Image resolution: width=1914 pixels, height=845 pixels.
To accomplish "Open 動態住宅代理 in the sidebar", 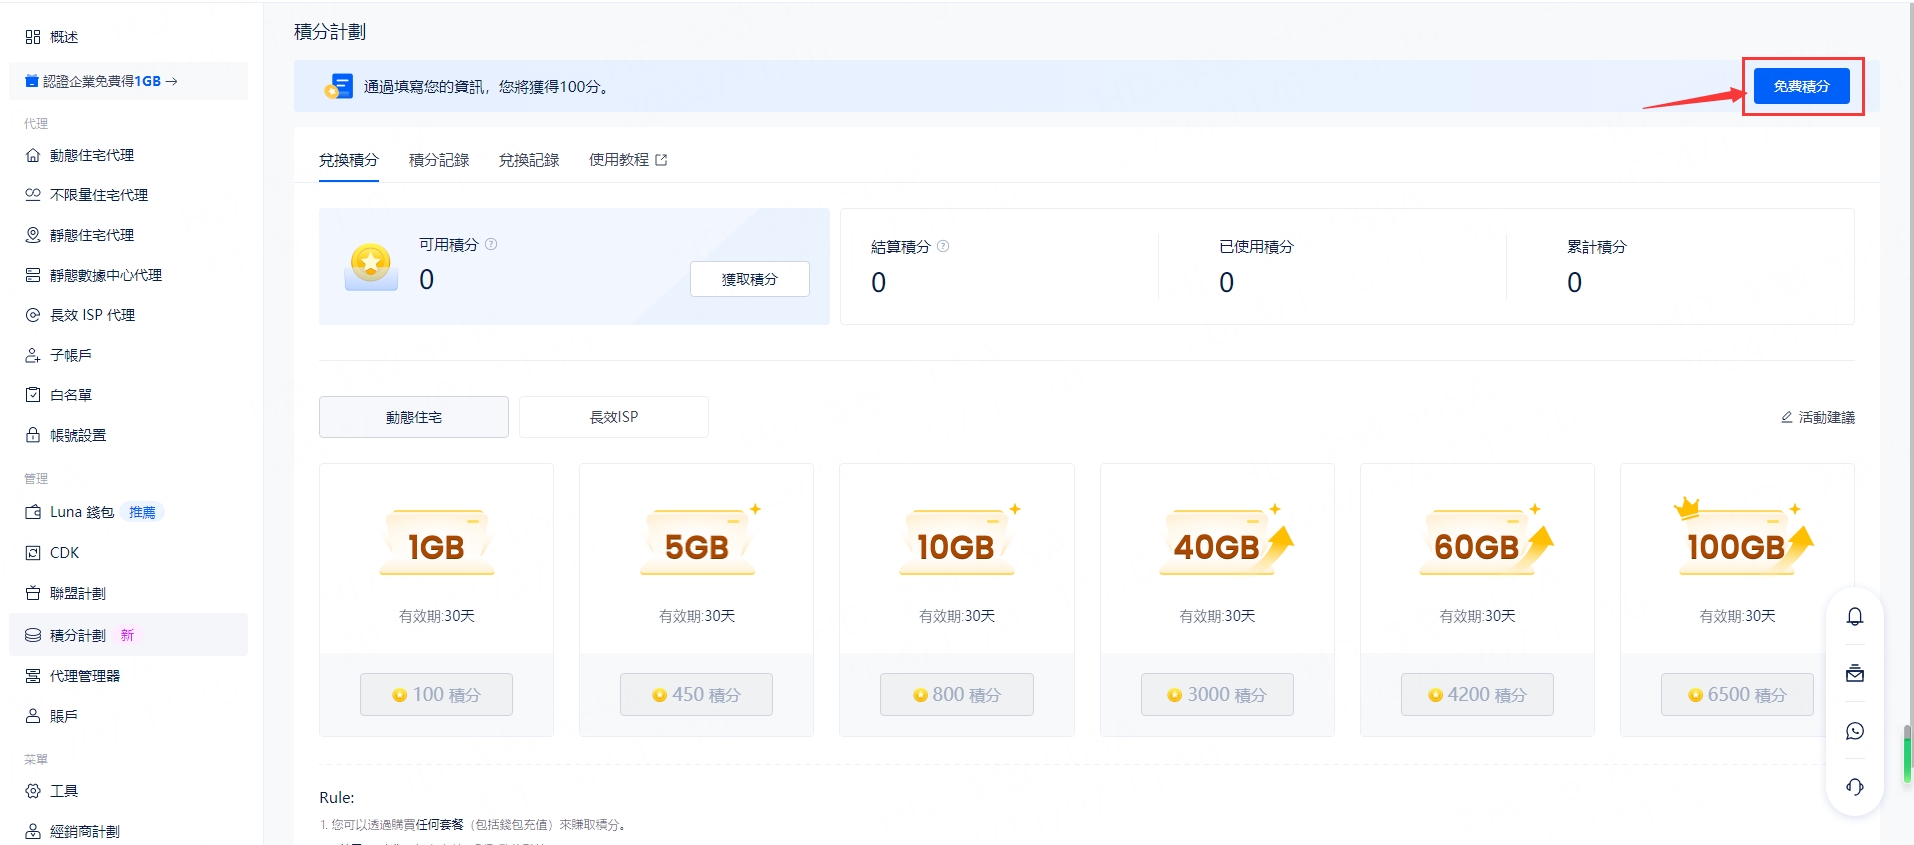I will tap(92, 155).
